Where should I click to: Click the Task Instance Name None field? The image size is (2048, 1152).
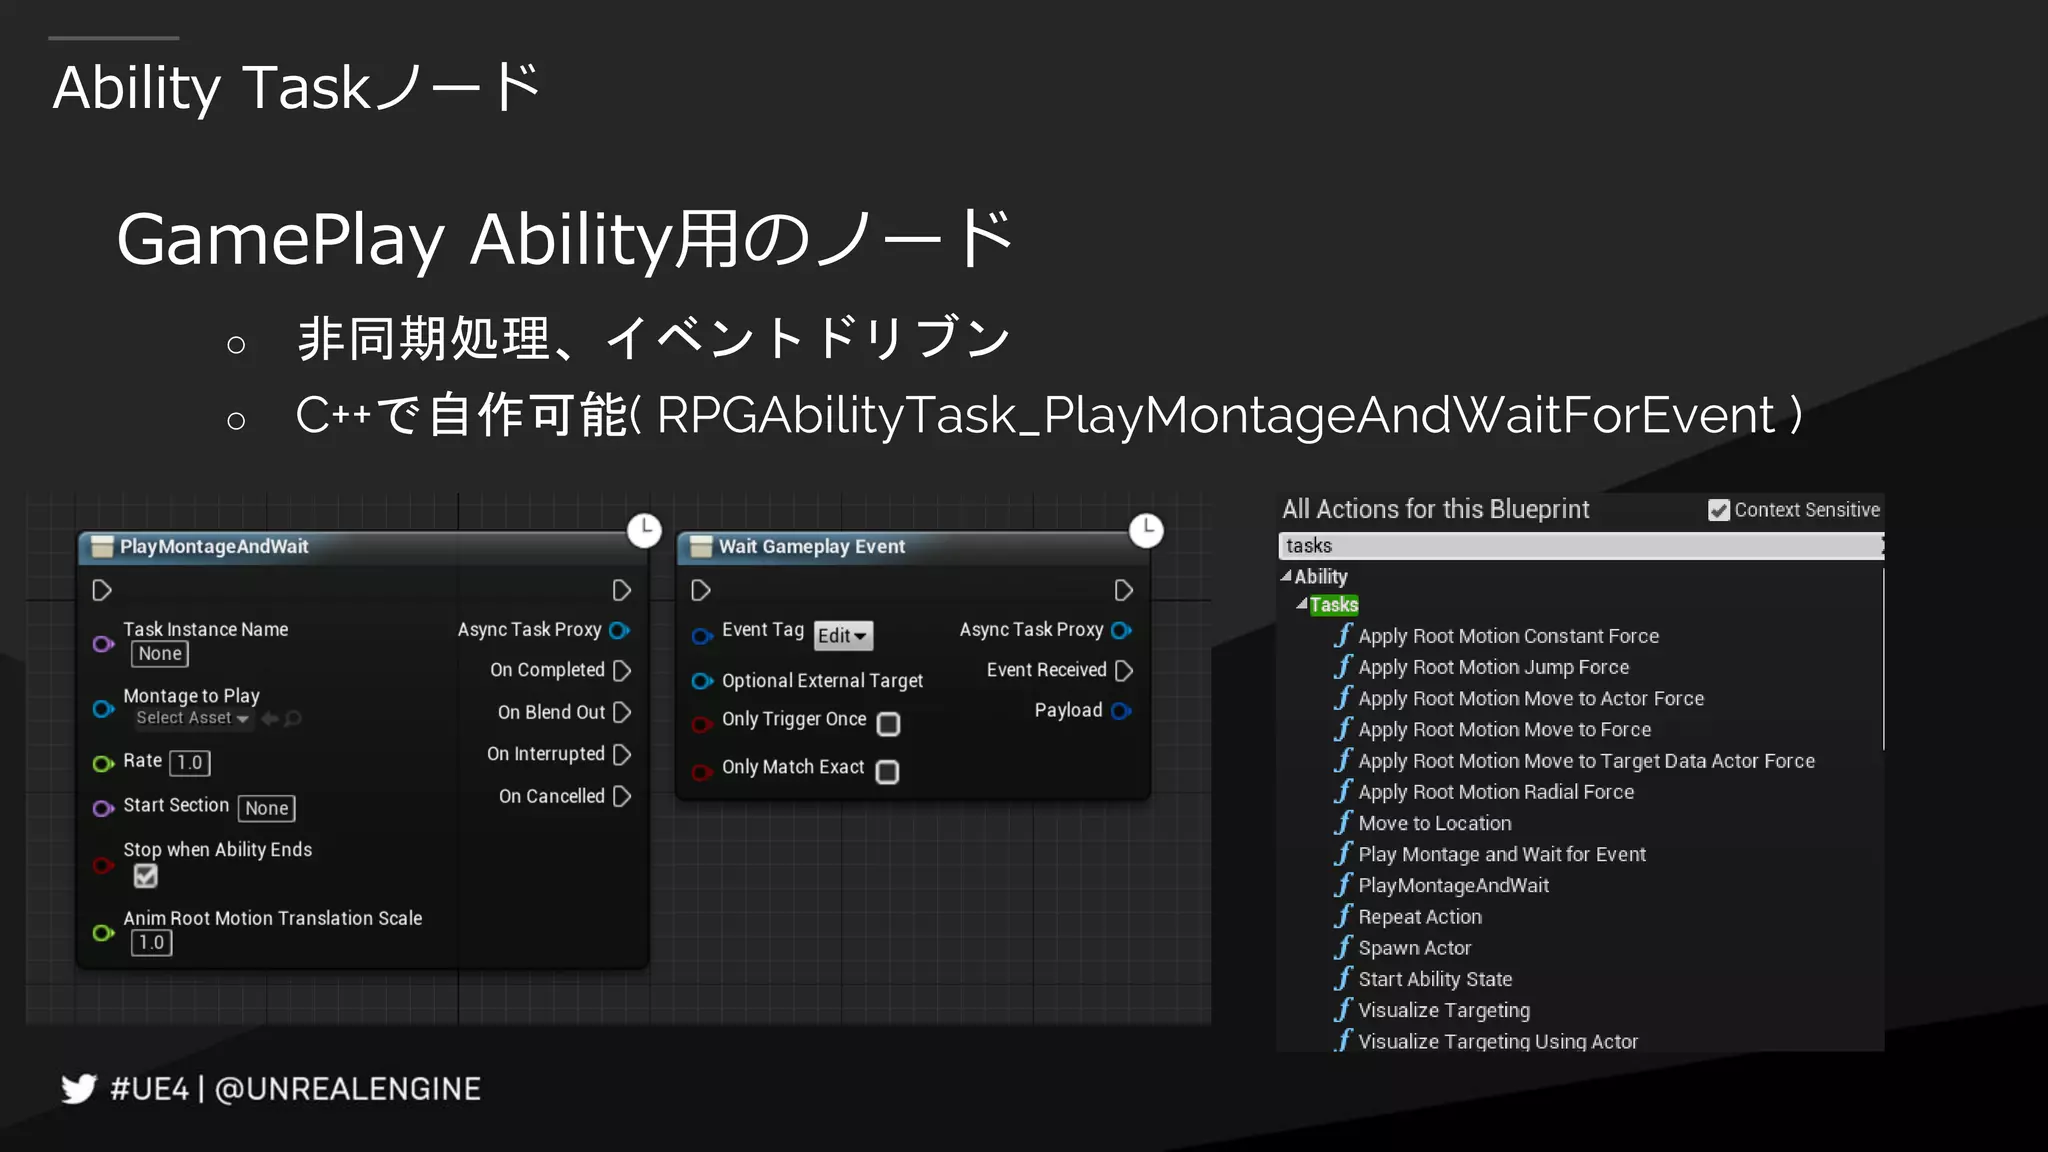click(160, 654)
